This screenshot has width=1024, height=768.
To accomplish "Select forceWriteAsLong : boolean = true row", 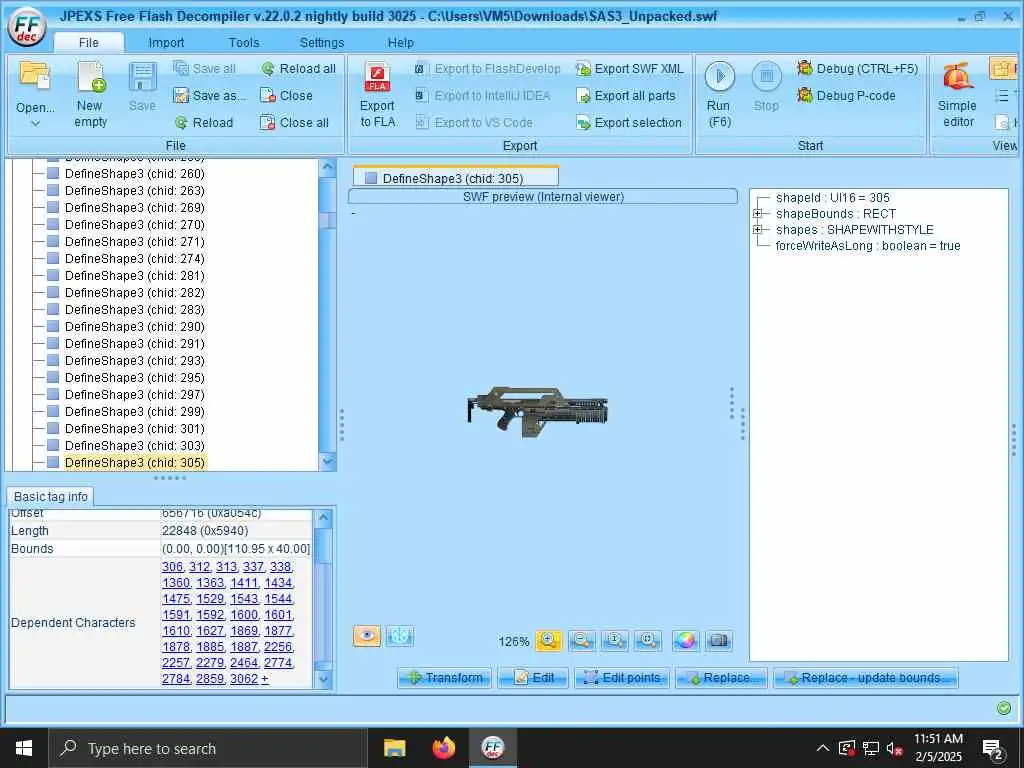I will point(867,246).
